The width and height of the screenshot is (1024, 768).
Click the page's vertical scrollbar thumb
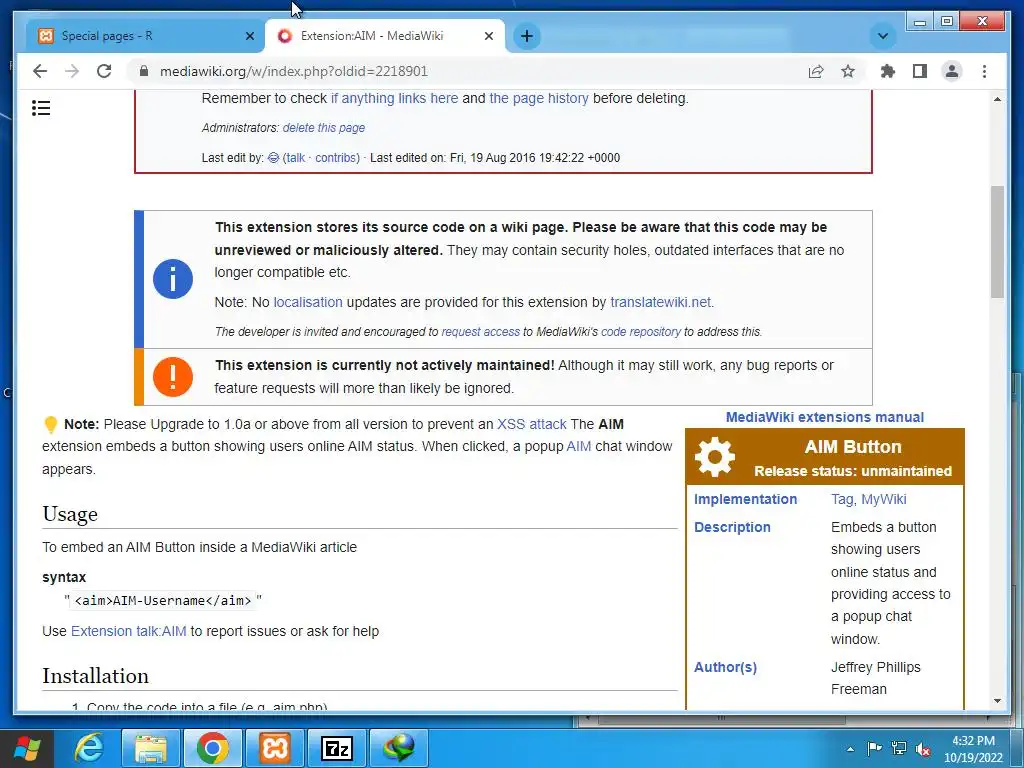point(997,242)
